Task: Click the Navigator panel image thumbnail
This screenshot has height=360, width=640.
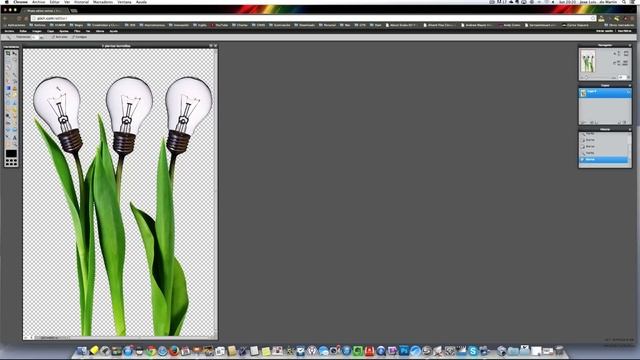Action: point(588,61)
